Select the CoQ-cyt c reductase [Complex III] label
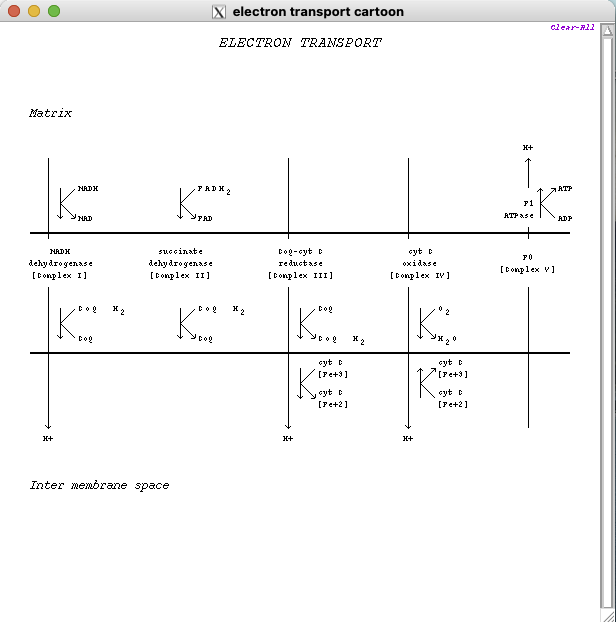The image size is (616, 622). (300, 263)
